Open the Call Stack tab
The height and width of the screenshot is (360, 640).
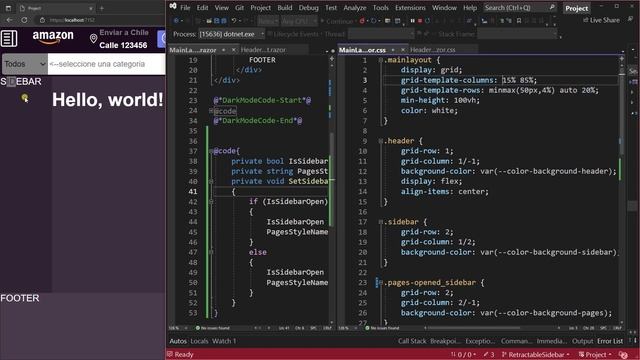click(x=412, y=341)
